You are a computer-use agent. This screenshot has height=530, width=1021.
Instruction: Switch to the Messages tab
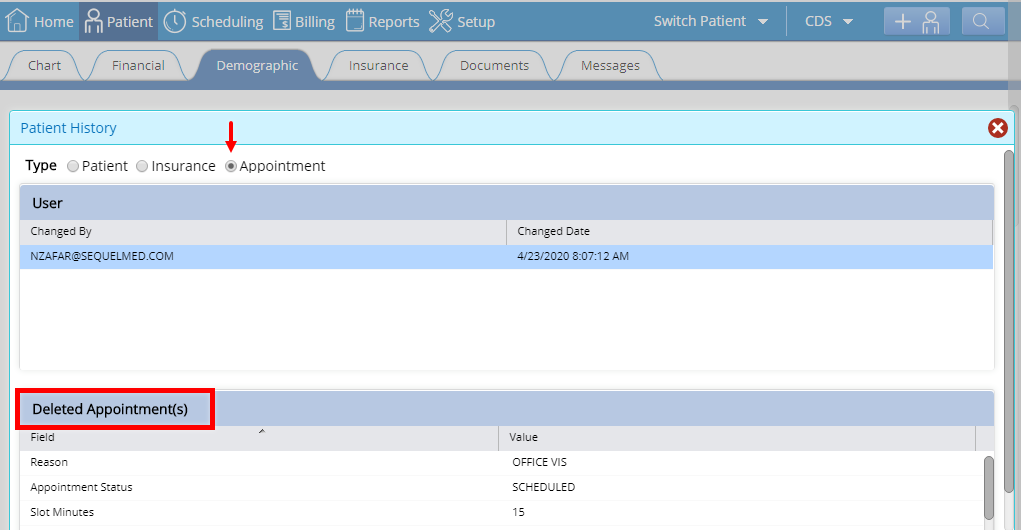(x=610, y=66)
